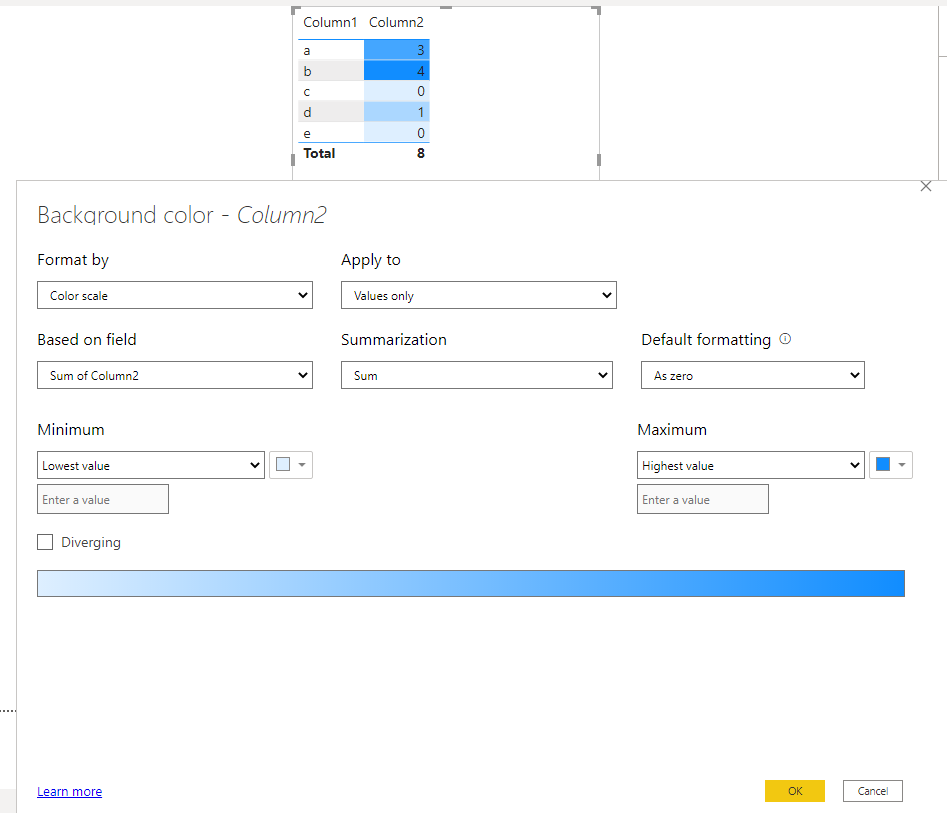Open the Minimum Lowest value dropdown
This screenshot has width=947, height=813.
pos(151,465)
